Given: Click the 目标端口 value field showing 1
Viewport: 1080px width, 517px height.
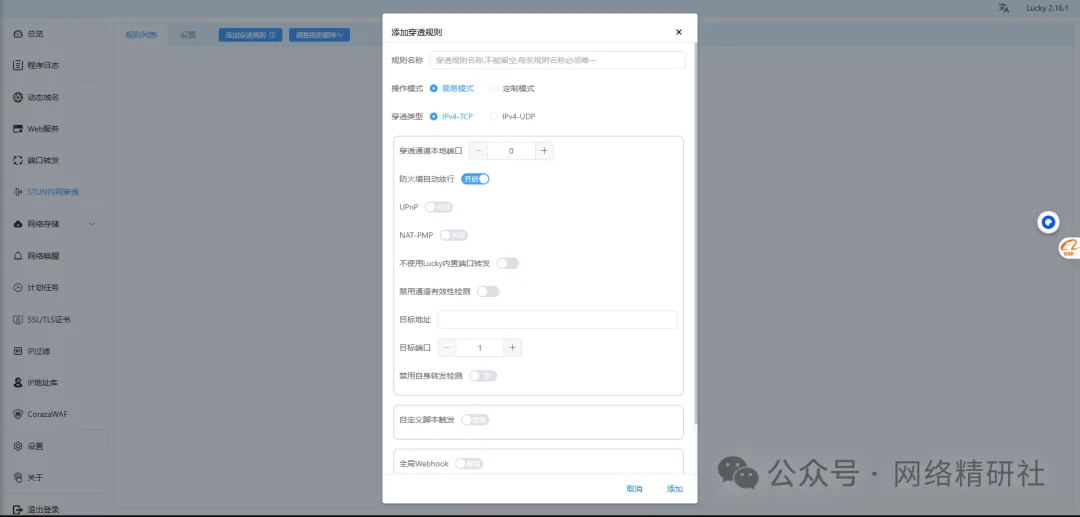Looking at the screenshot, I should tap(479, 348).
